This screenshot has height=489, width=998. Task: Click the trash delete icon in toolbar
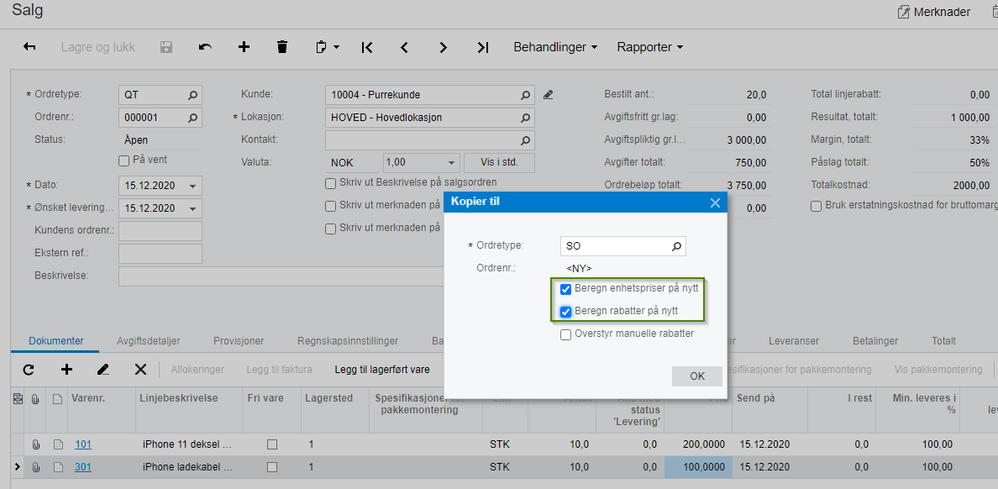pos(282,47)
